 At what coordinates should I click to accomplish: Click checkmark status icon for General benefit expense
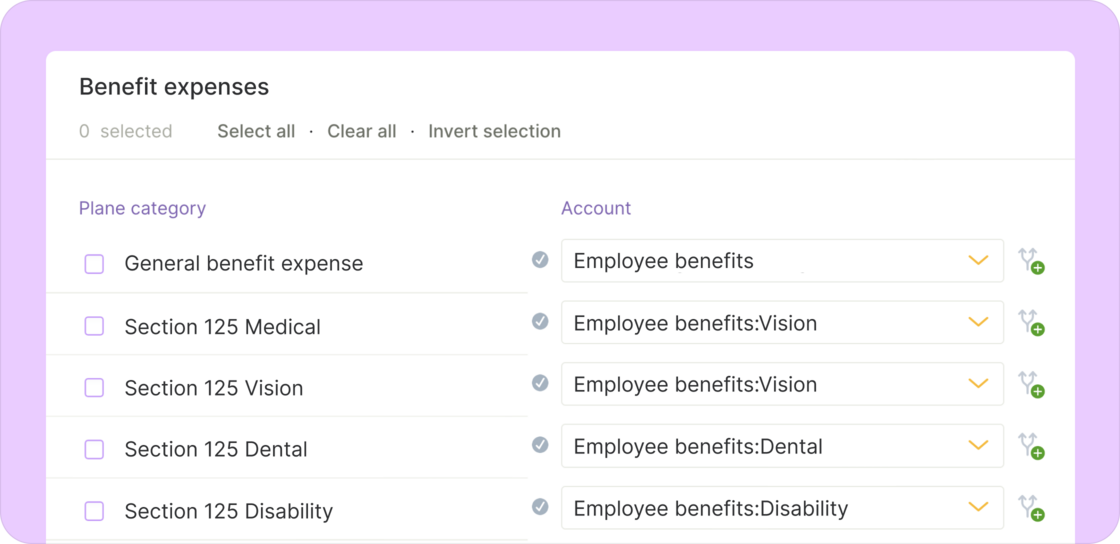tap(540, 260)
